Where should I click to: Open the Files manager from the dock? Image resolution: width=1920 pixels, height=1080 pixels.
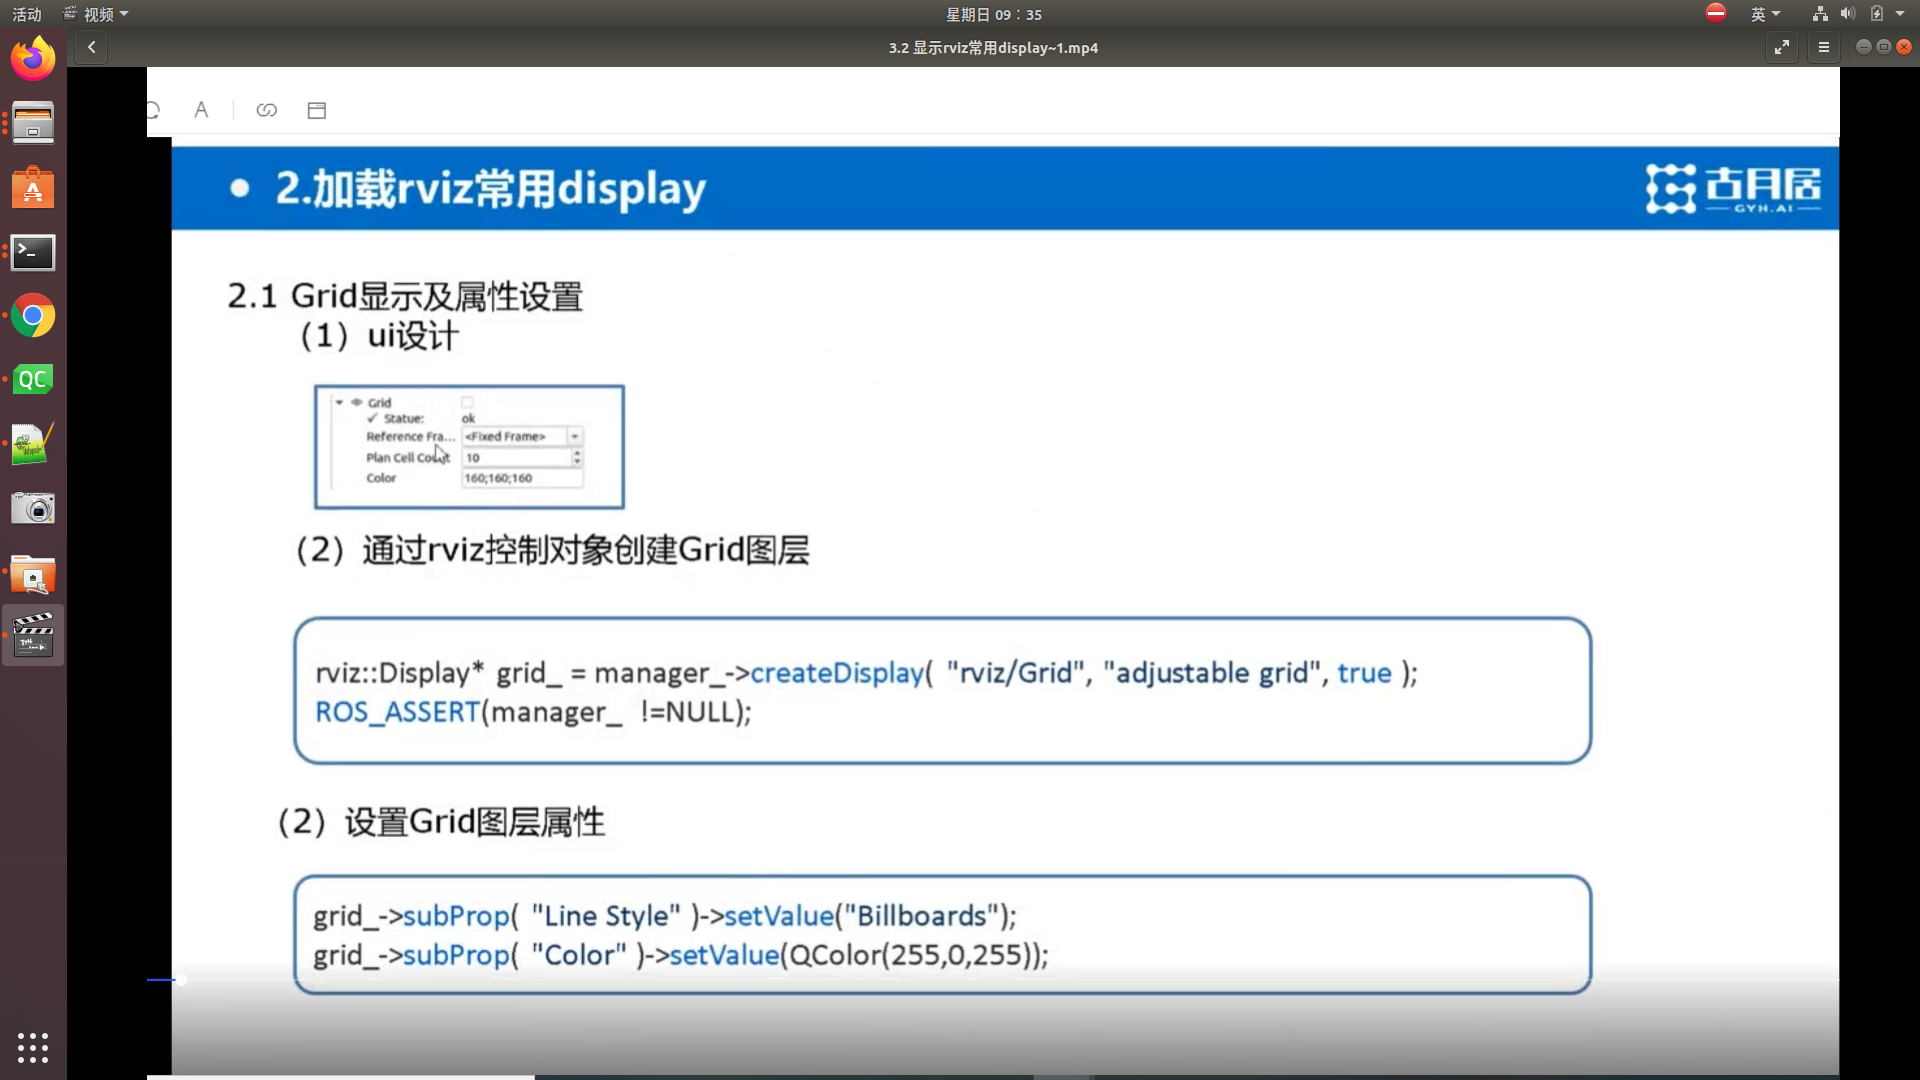33,123
